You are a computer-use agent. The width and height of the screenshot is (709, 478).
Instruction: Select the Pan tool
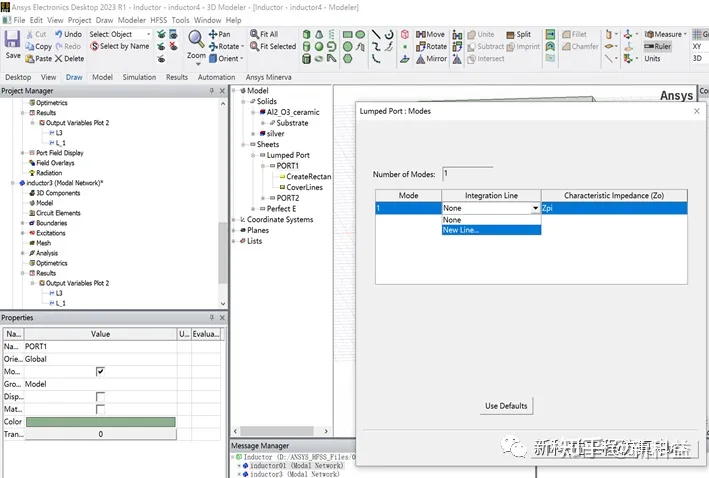tap(219, 34)
